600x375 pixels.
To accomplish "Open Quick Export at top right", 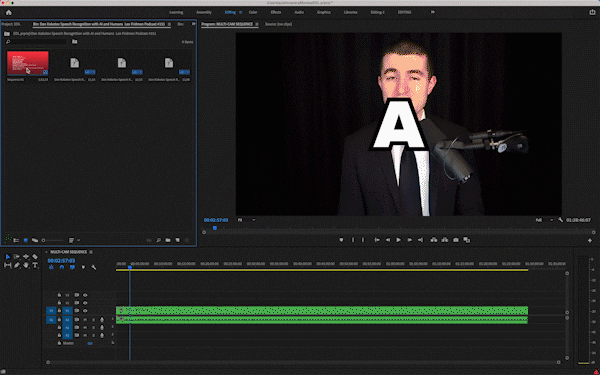I will tap(592, 12).
